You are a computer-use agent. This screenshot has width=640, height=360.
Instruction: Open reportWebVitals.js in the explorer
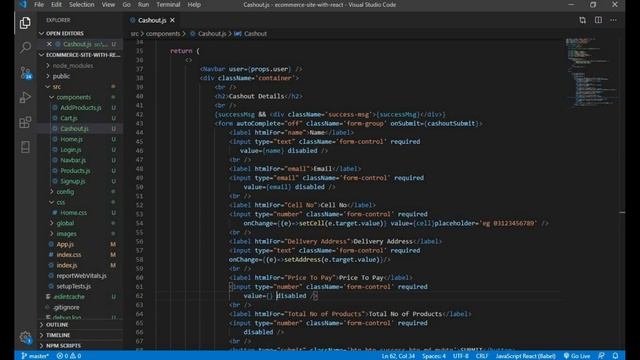(81, 276)
